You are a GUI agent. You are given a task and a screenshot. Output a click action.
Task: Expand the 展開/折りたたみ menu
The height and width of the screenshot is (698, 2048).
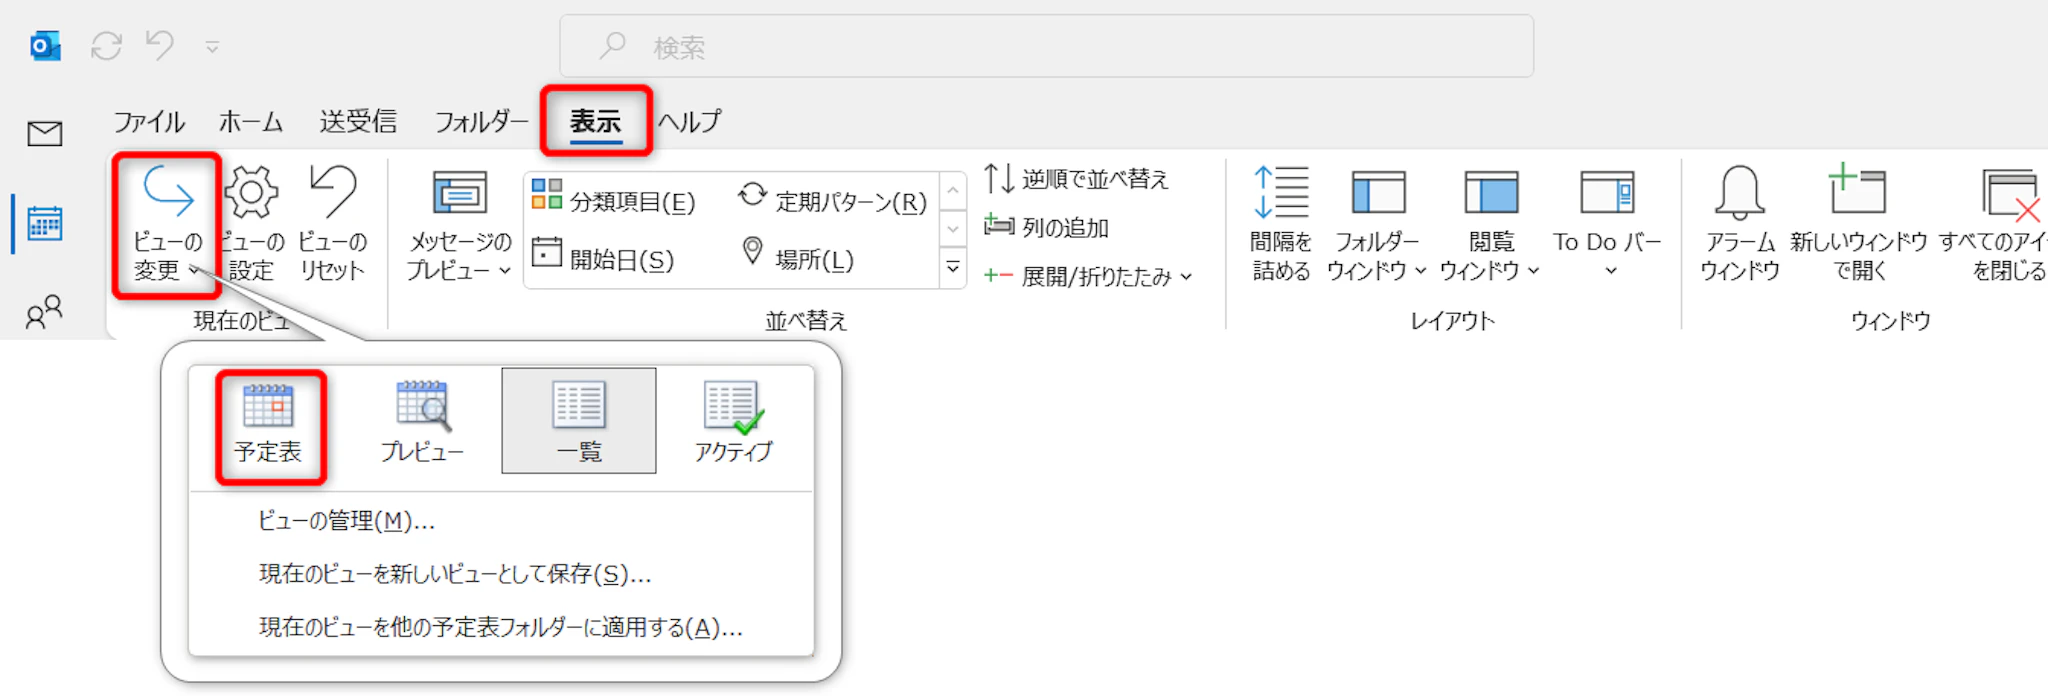(x=1088, y=276)
